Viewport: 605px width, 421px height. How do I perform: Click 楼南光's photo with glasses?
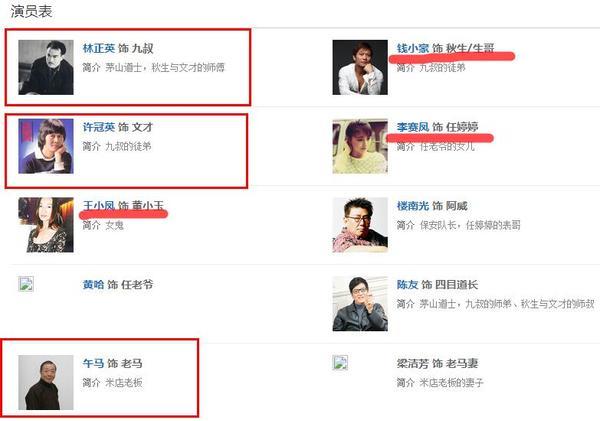click(360, 225)
